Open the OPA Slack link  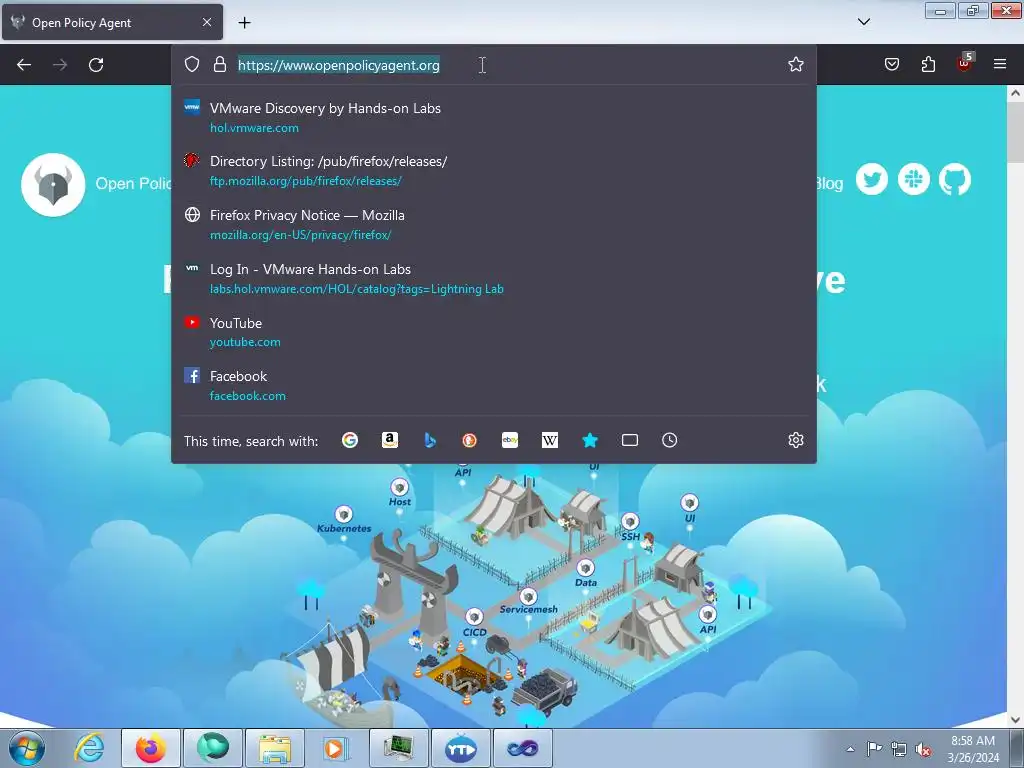point(914,180)
